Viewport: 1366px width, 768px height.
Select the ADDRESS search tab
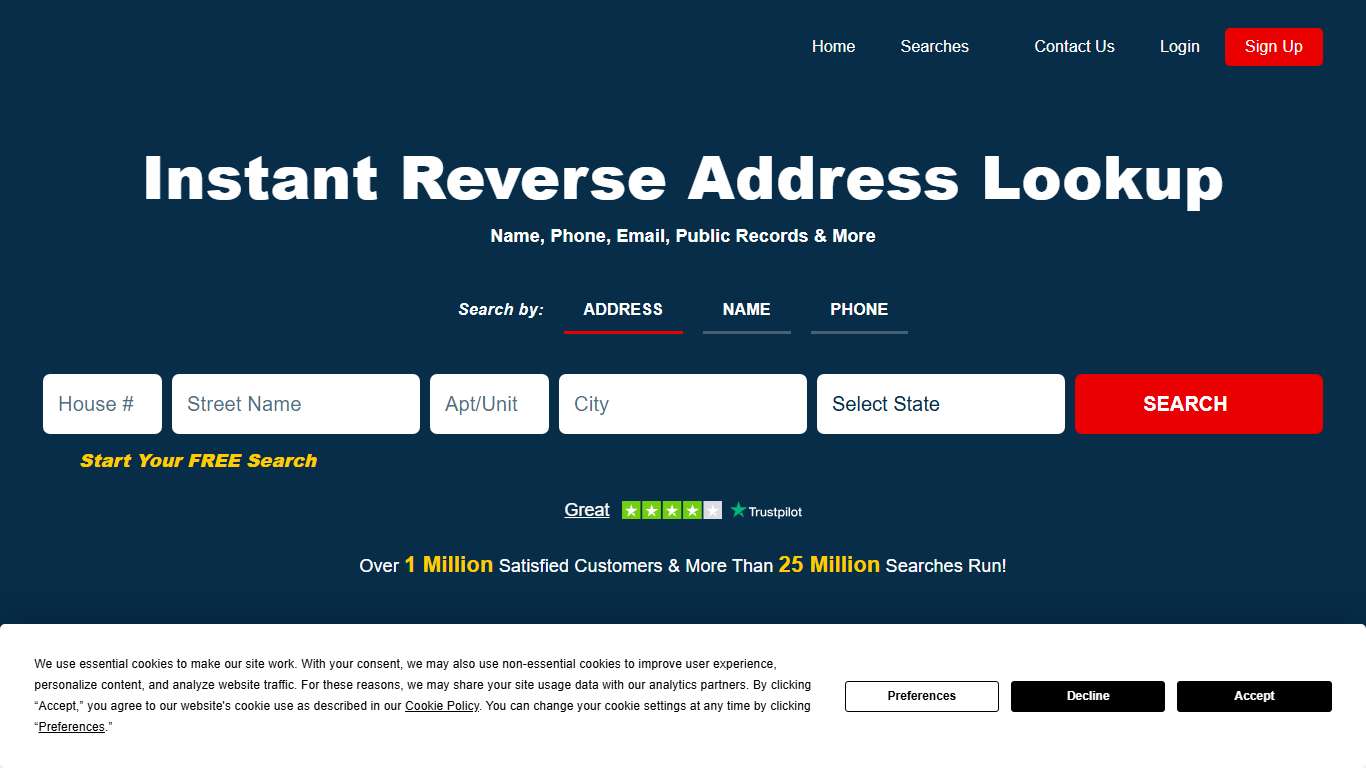pyautogui.click(x=623, y=310)
